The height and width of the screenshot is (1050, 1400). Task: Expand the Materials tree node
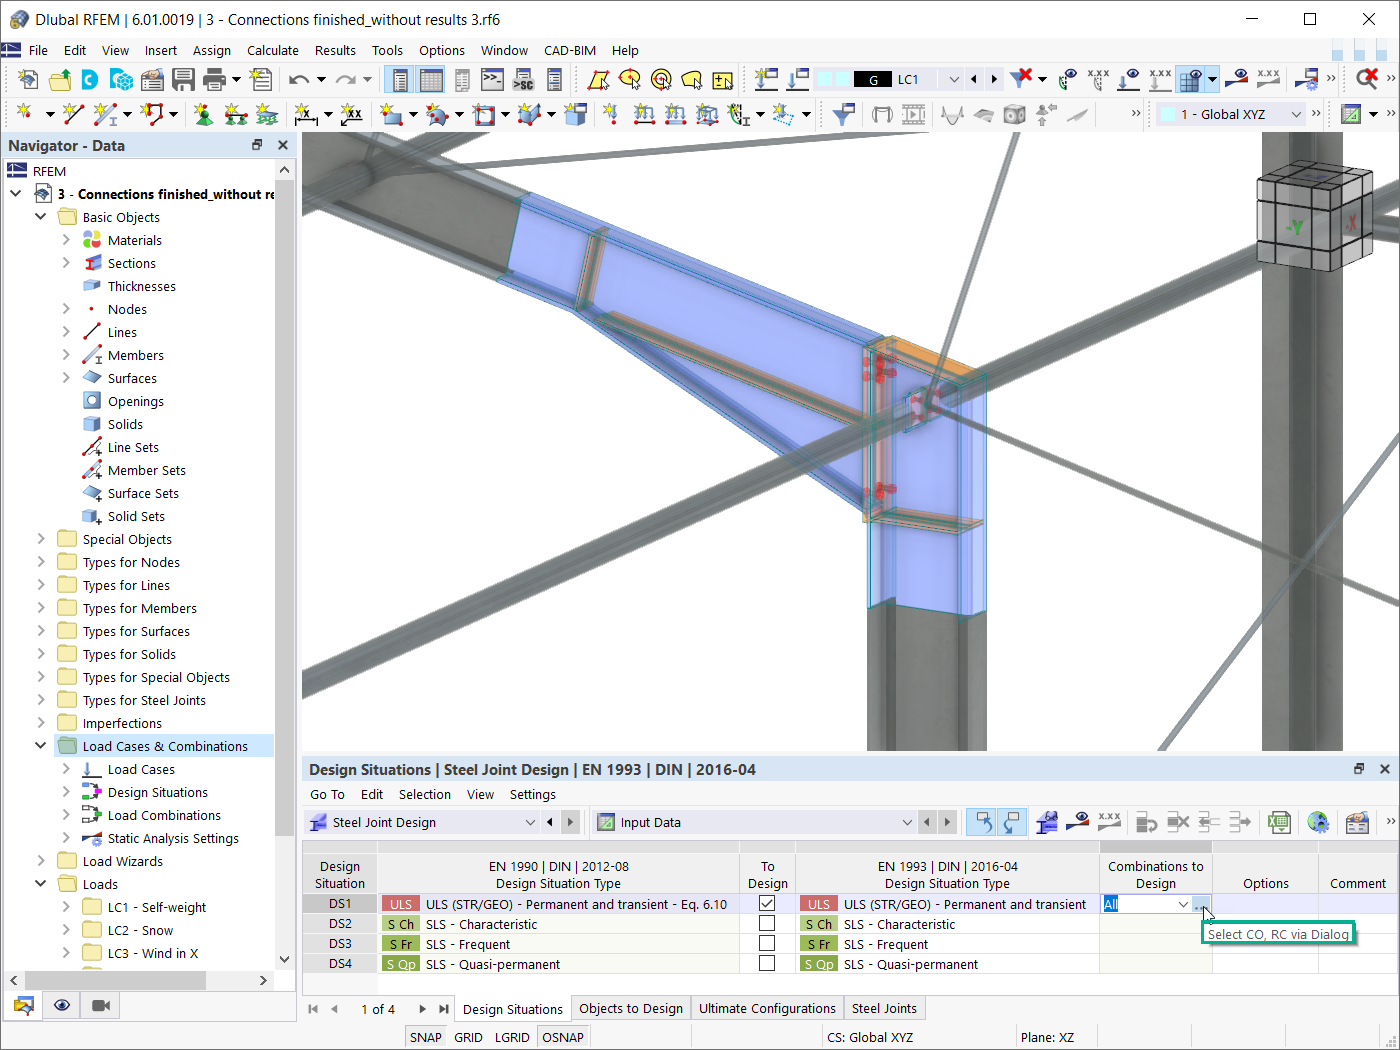(x=66, y=240)
